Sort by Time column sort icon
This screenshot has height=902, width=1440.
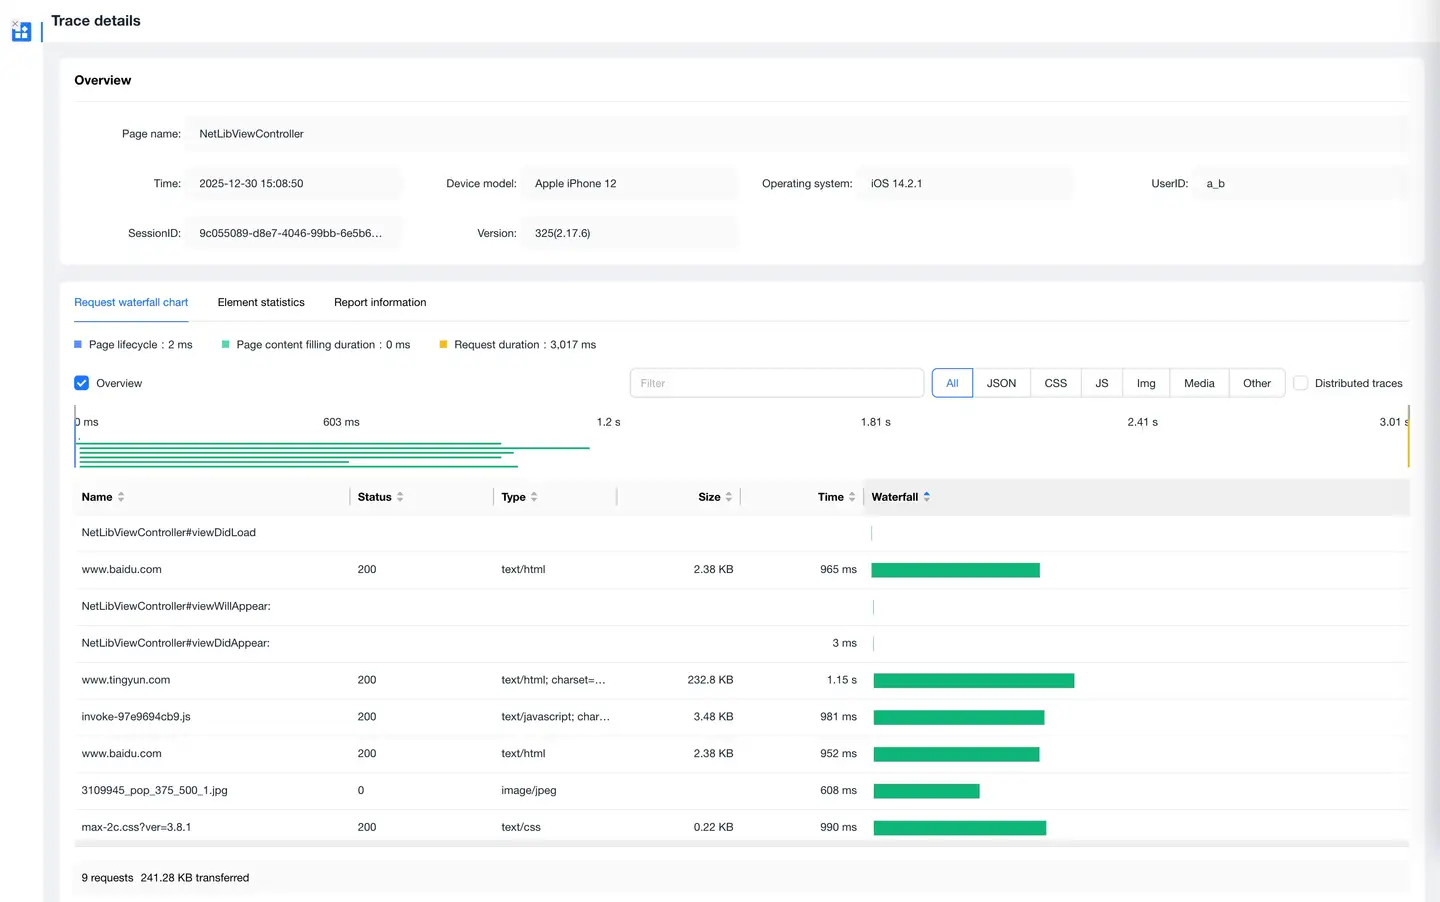coord(852,497)
